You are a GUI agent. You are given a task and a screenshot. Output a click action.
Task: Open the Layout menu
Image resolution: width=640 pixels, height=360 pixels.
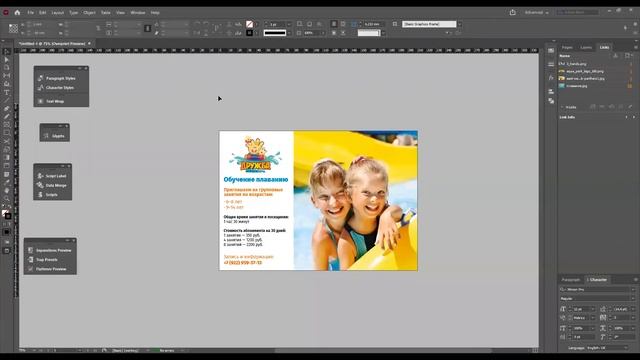(x=58, y=13)
